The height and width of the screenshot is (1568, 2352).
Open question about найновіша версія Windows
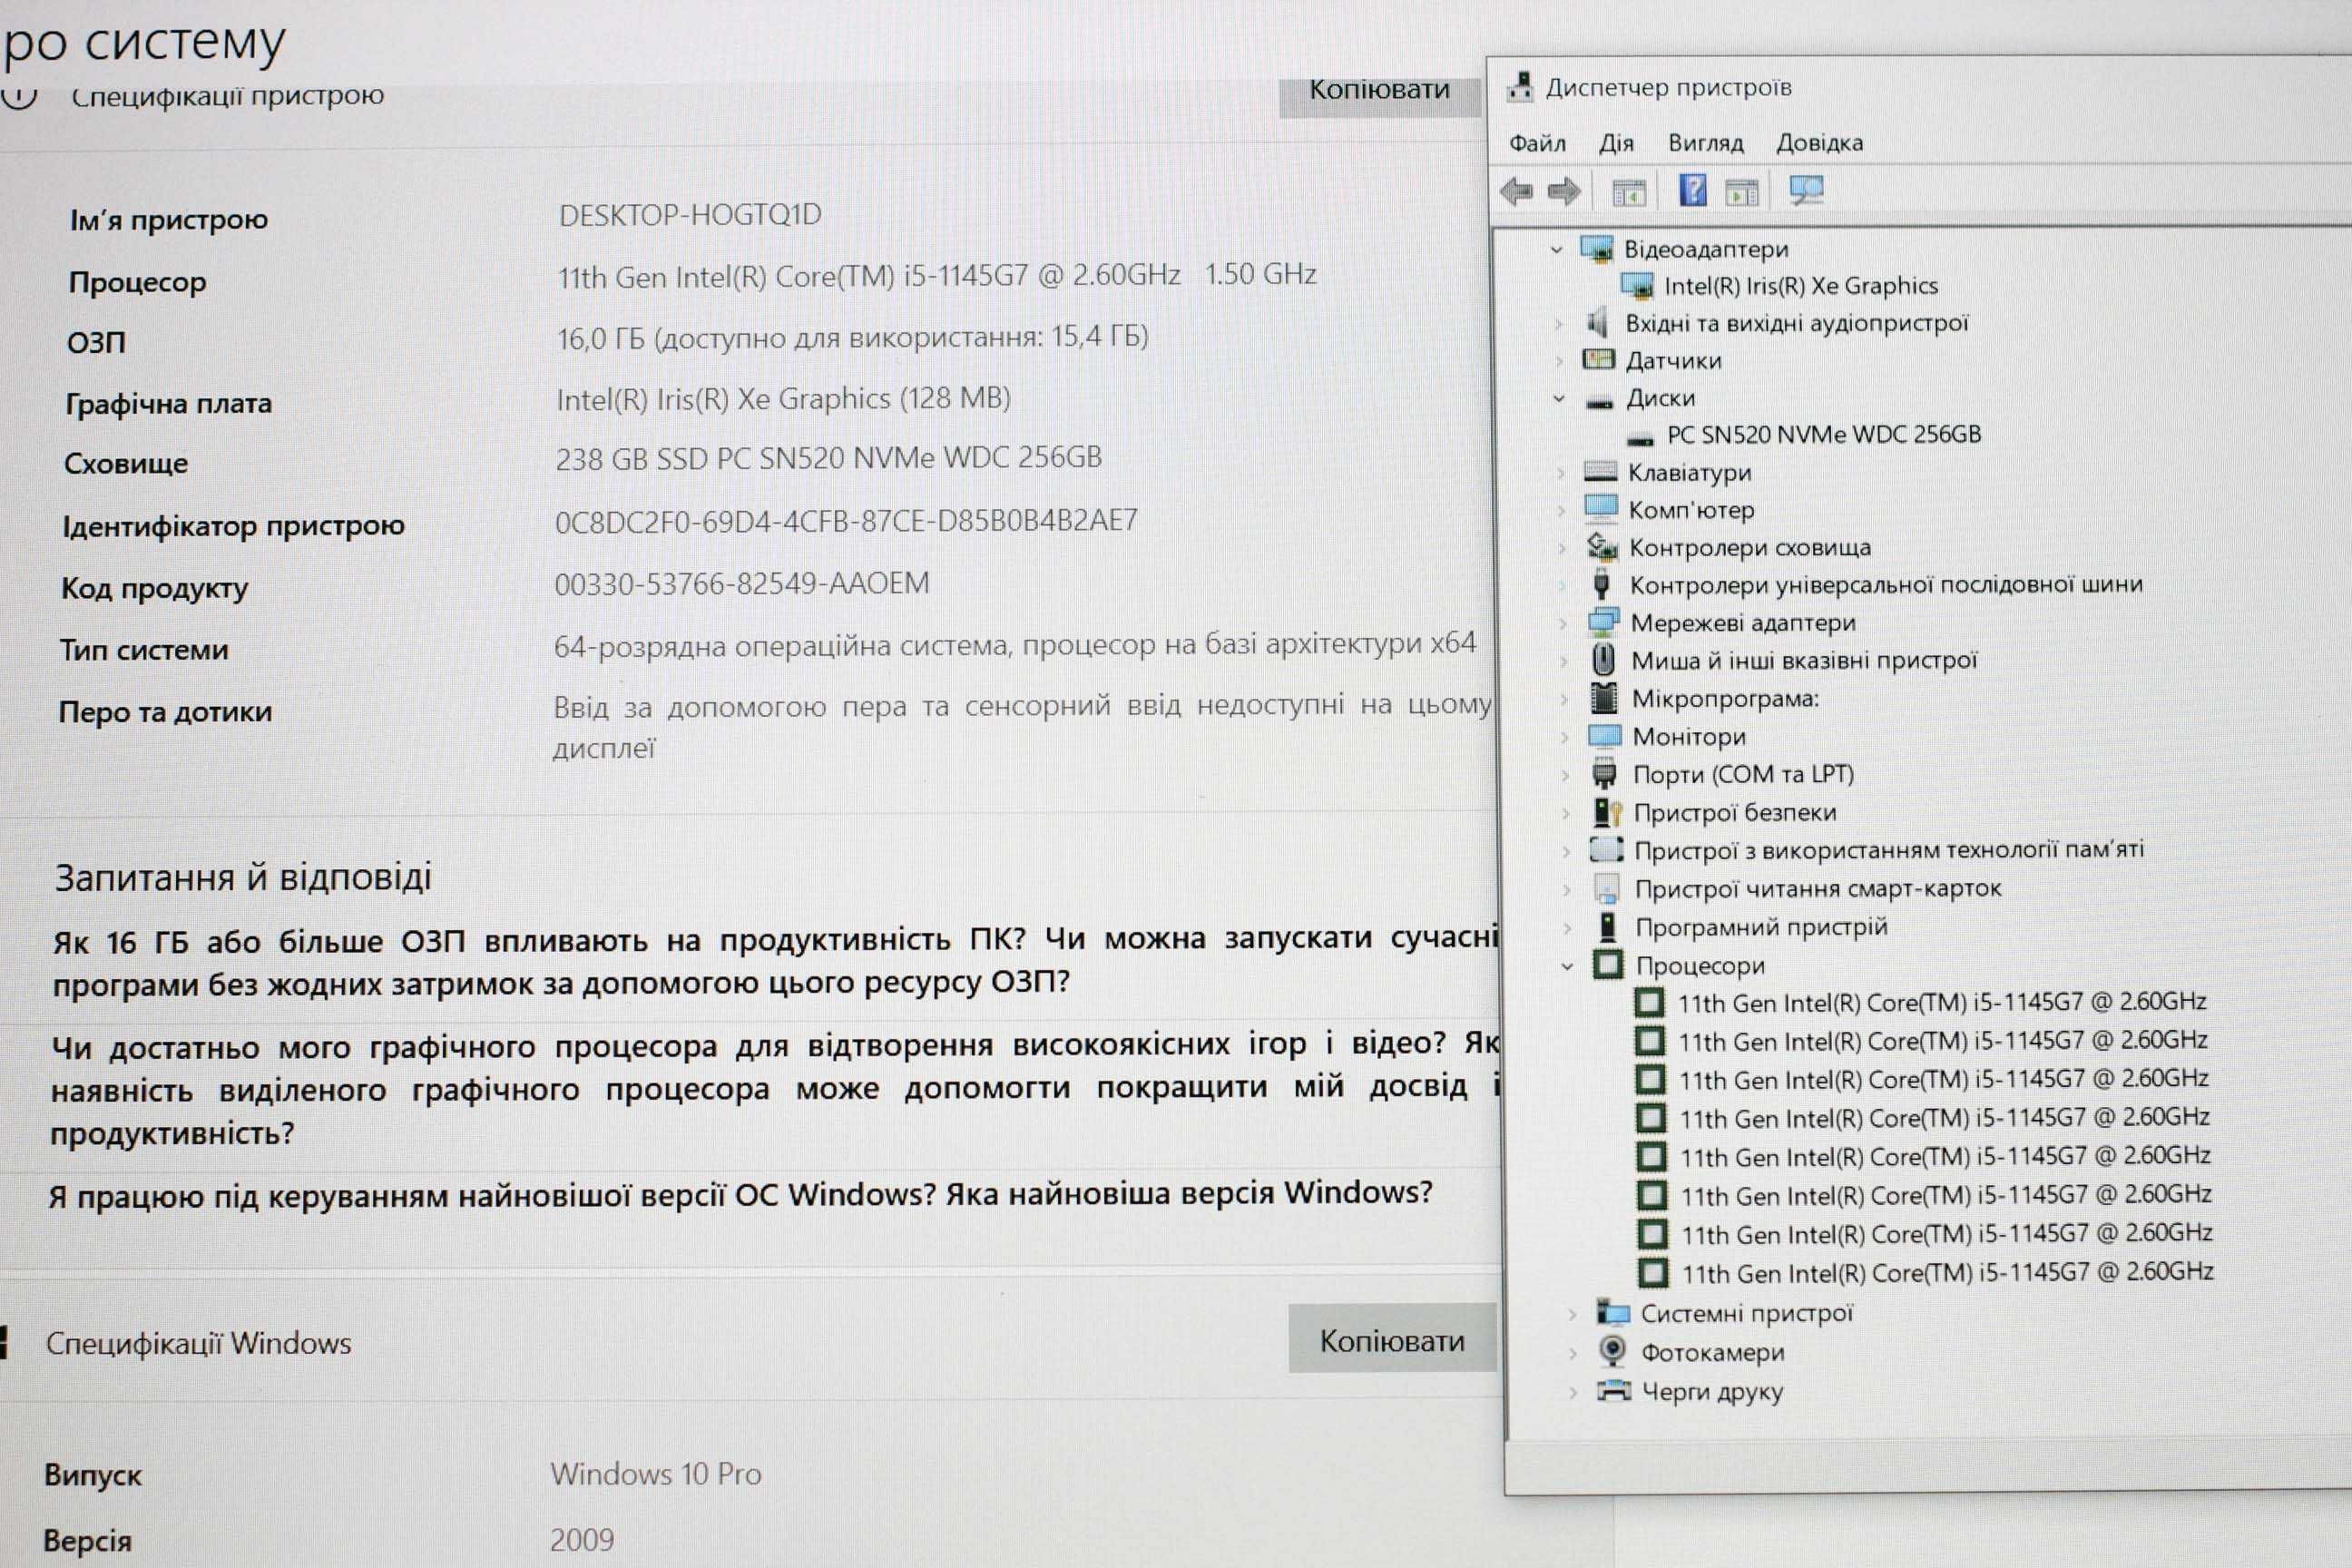(741, 1194)
